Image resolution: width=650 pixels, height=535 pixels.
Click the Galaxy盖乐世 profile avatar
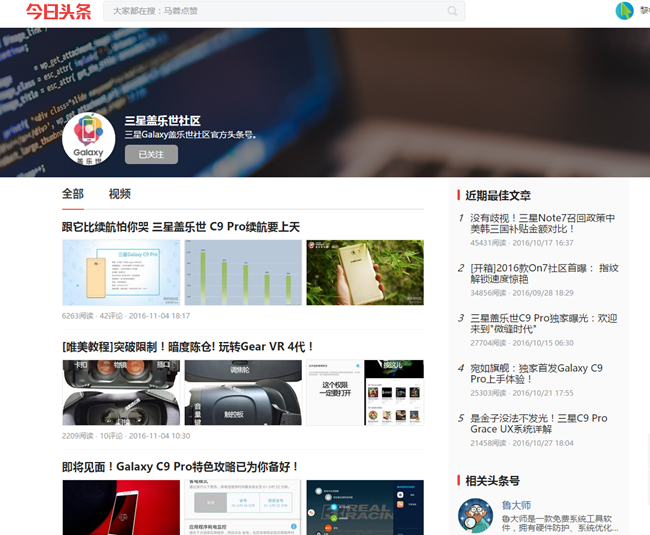coord(89,141)
